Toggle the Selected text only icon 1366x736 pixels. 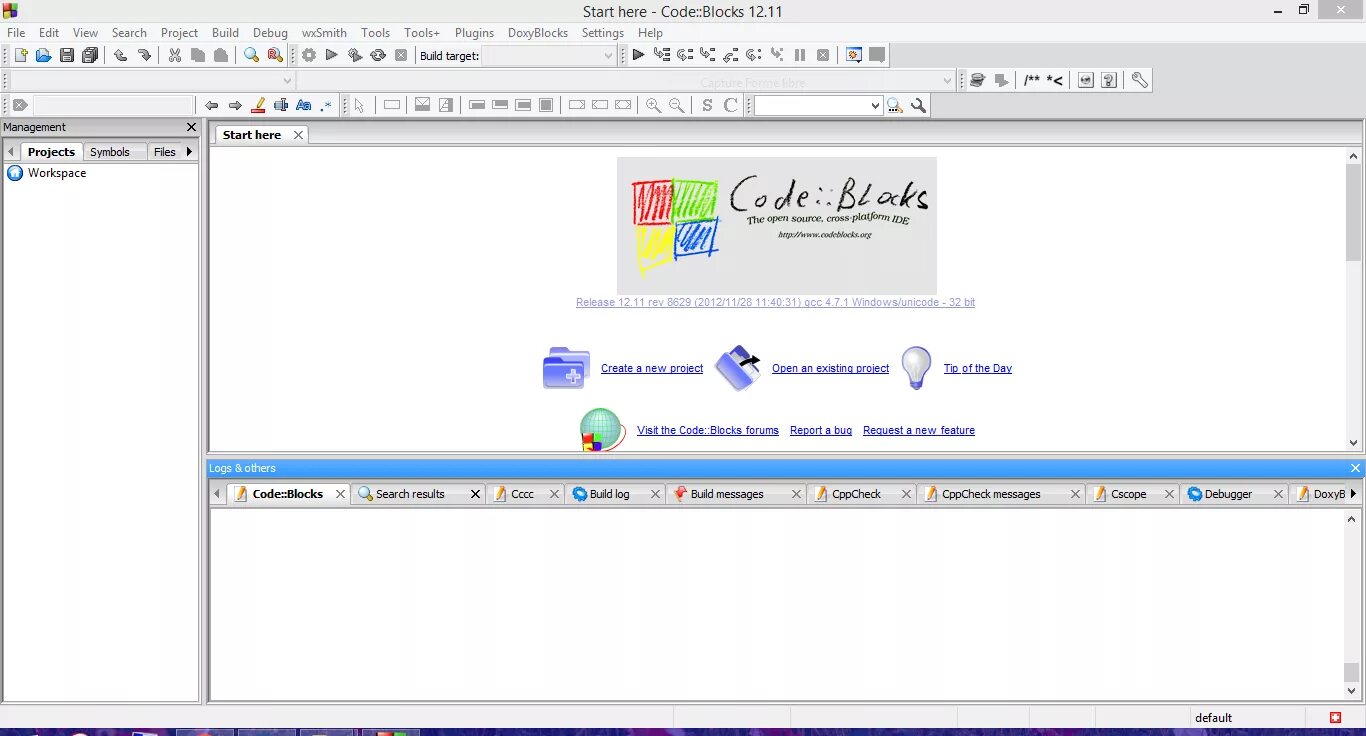[281, 105]
